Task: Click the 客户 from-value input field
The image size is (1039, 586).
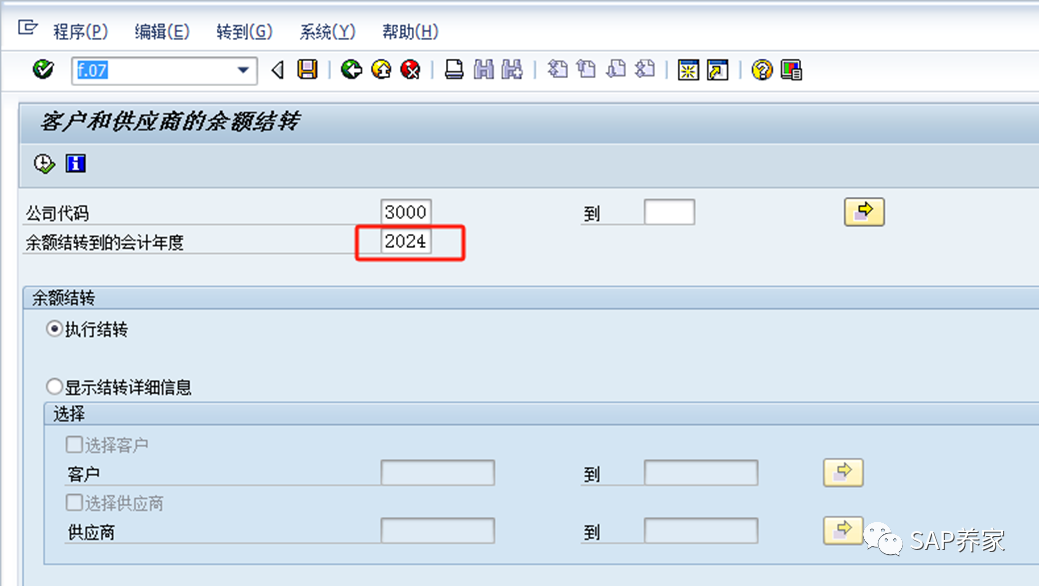Action: 437,473
